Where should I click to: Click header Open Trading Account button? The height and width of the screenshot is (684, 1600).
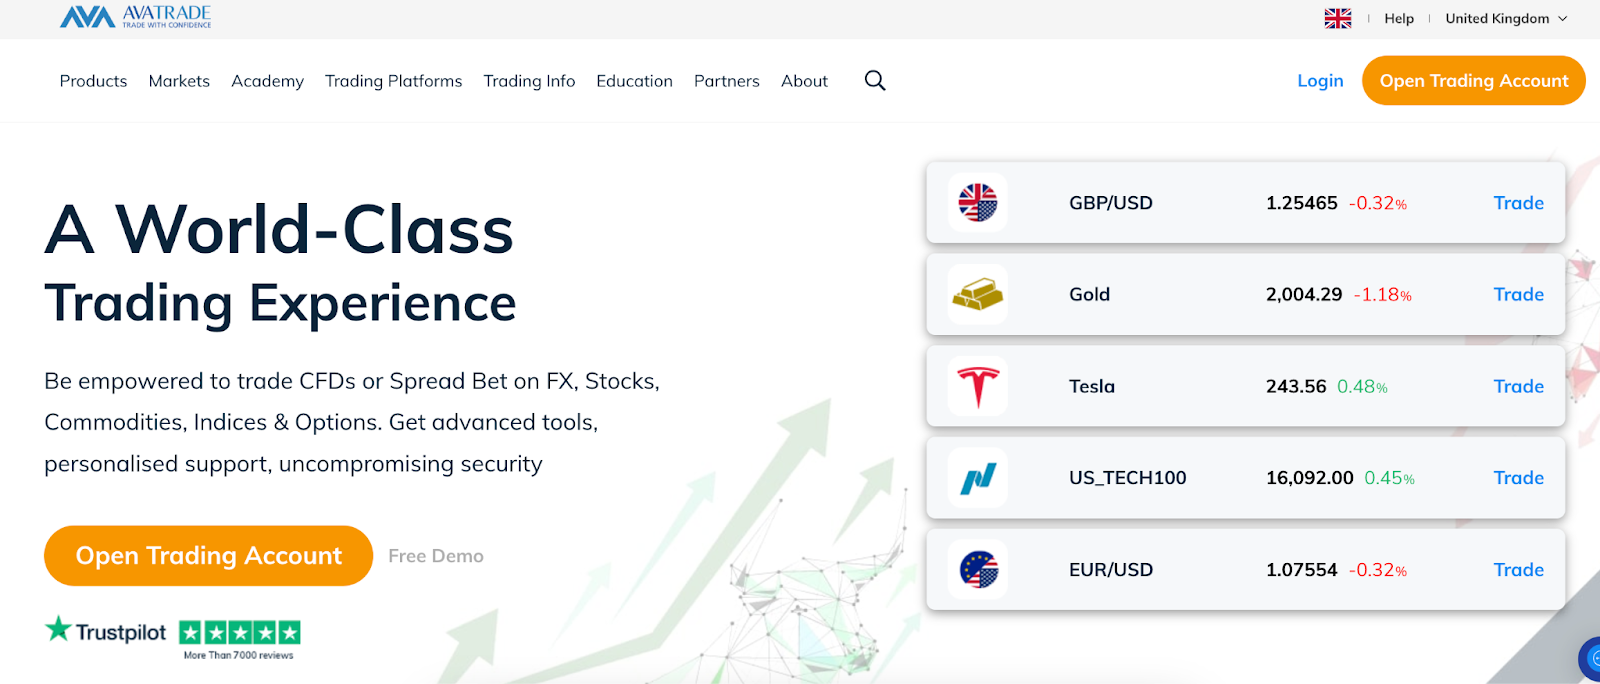[x=1474, y=81]
